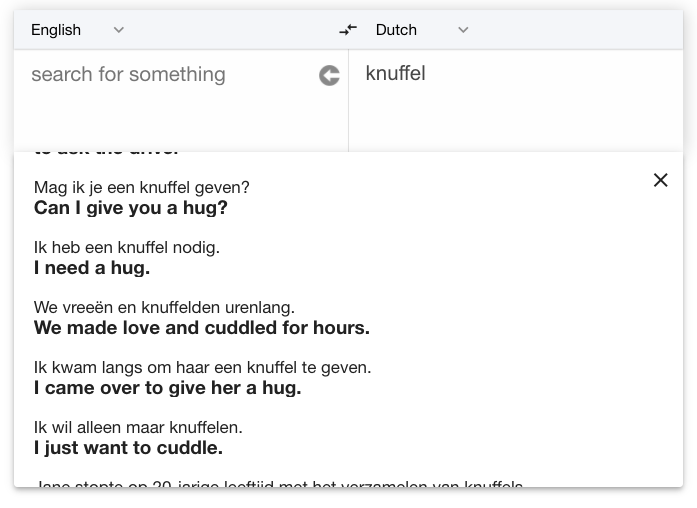Click translation 'I need a hug.'
This screenshot has width=697, height=508.
tap(92, 268)
